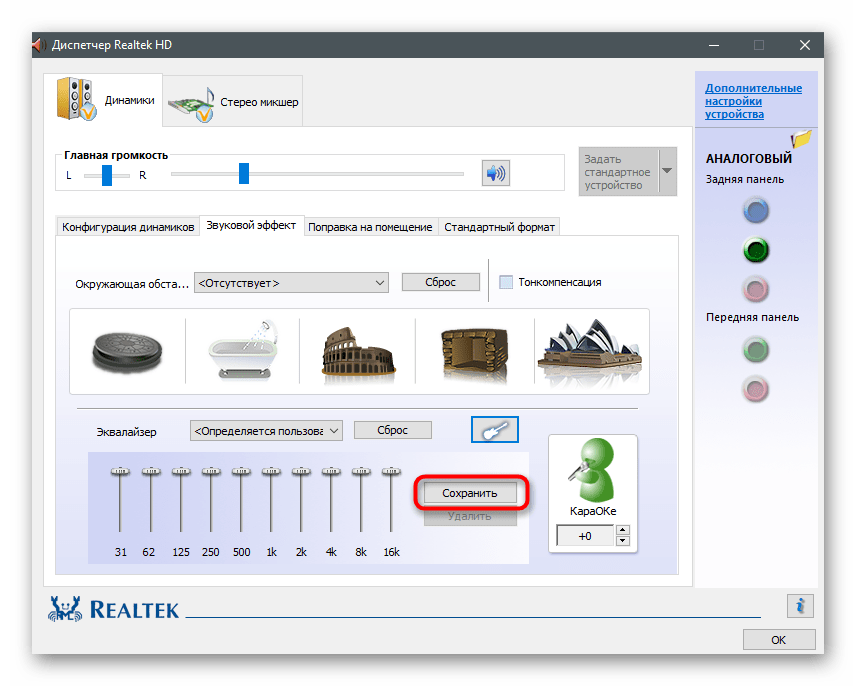856x686 pixels.
Task: Select the wooden auditorium environment icon
Action: coord(474,351)
